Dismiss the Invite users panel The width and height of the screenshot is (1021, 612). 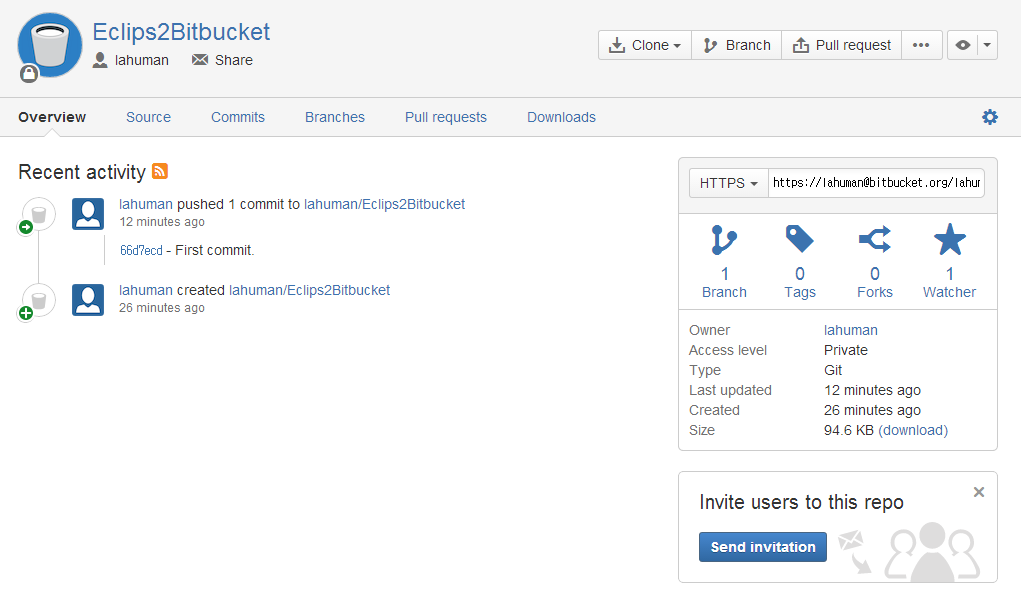[x=979, y=492]
